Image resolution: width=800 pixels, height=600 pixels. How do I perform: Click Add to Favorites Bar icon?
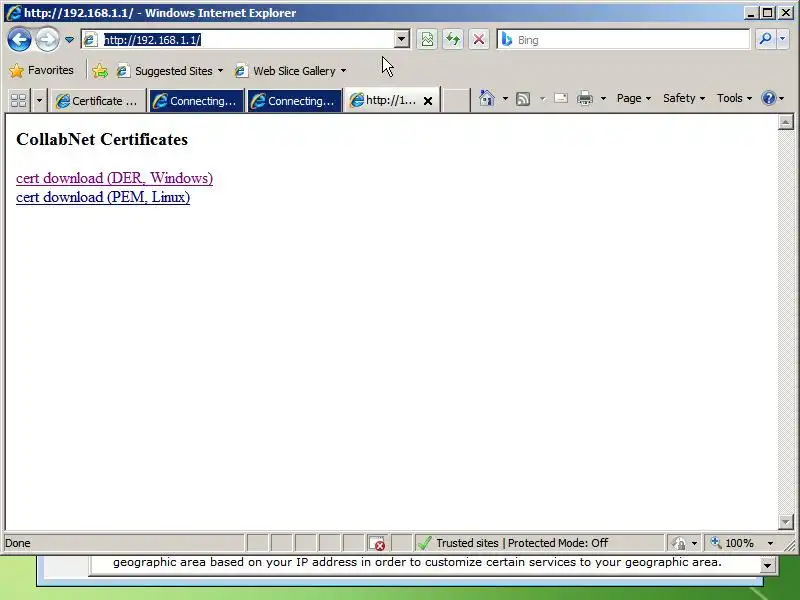pyautogui.click(x=100, y=71)
